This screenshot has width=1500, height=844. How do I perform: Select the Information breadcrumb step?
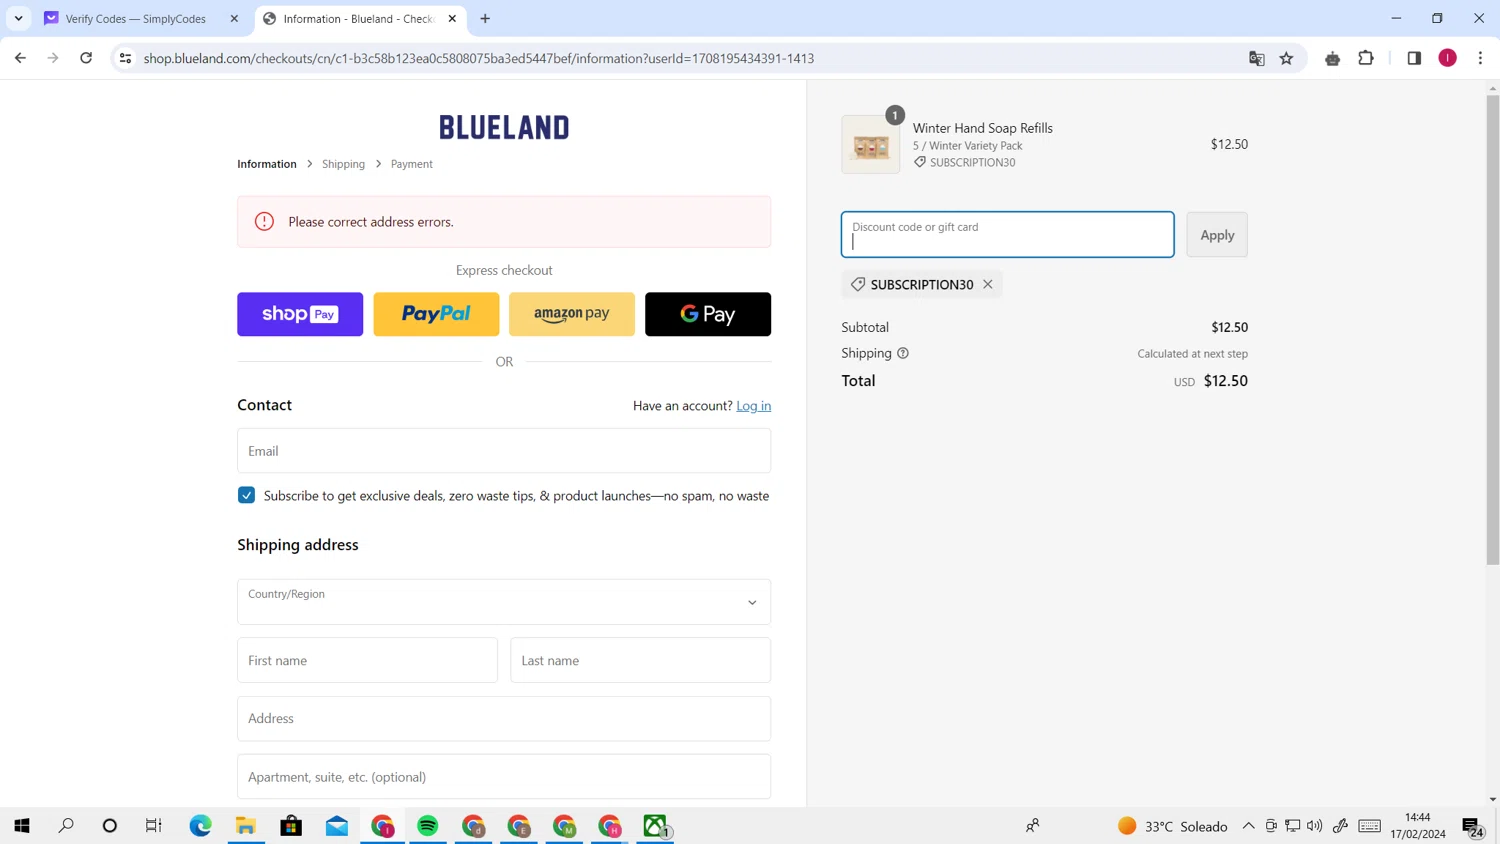[x=267, y=164]
